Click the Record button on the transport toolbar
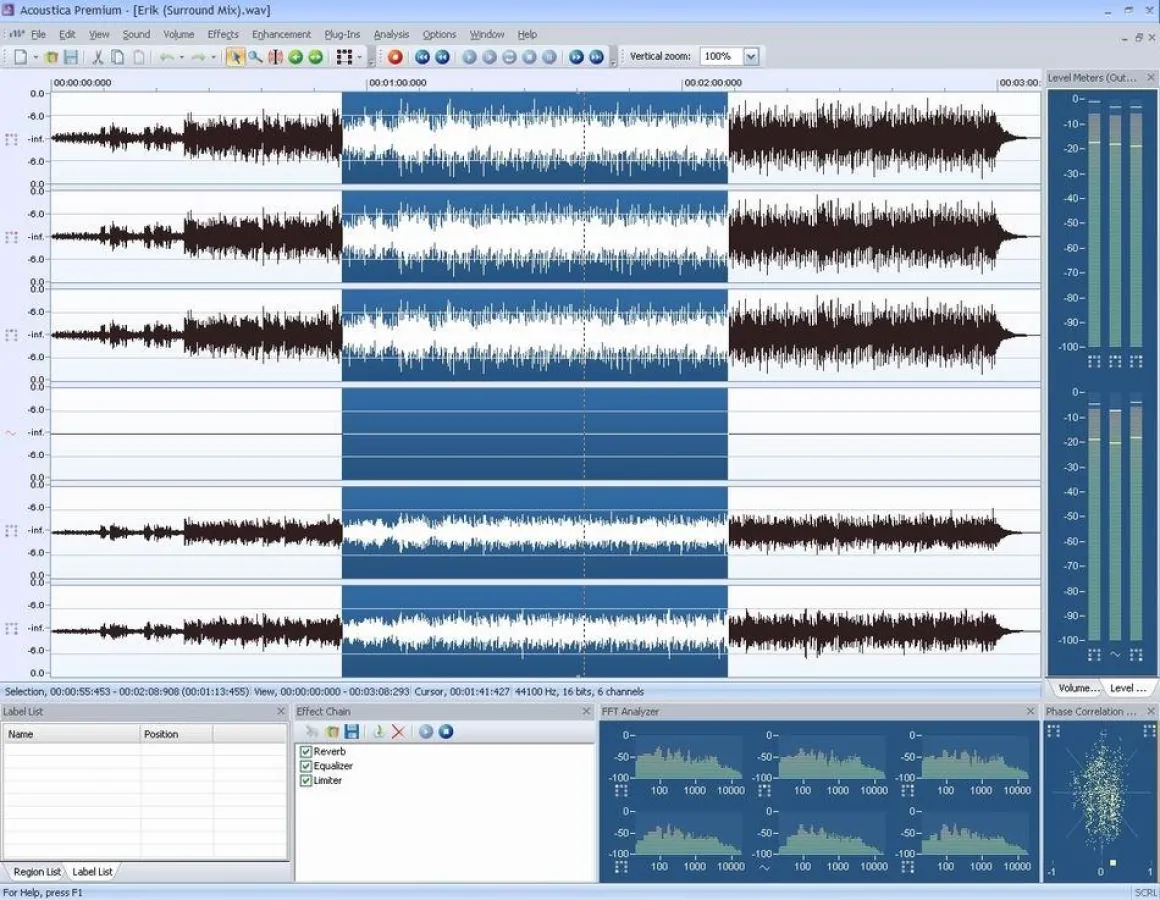The height and width of the screenshot is (900, 1160). (394, 57)
